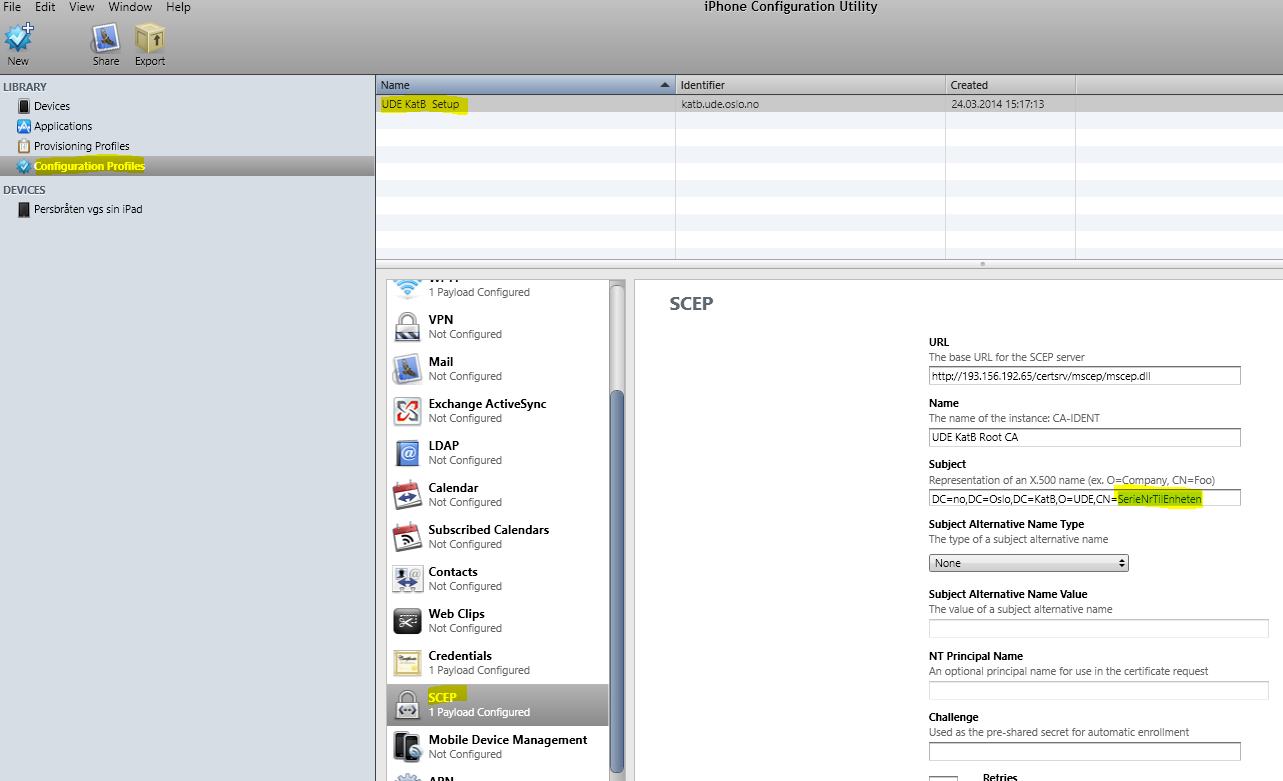Screen dimensions: 1283x781
Task: Select Configuration Profiles in the sidebar
Action: 89,166
